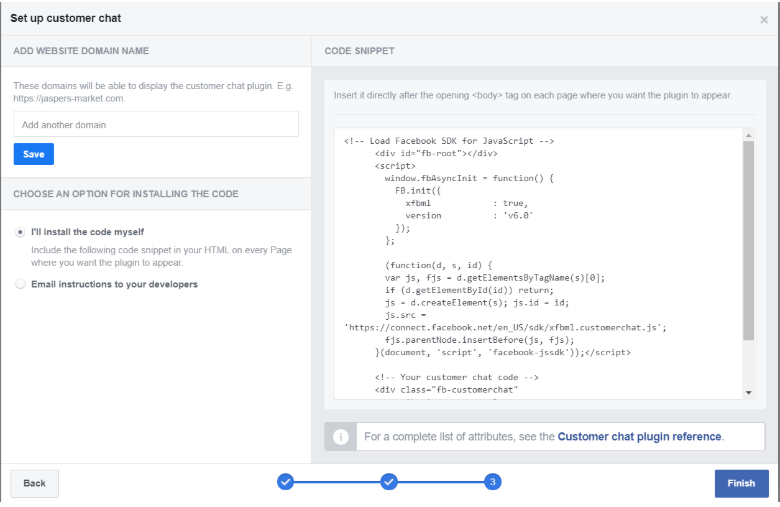Screen dimensions: 780x507
Task: Click the var js, fjs code line
Action: 495,278
